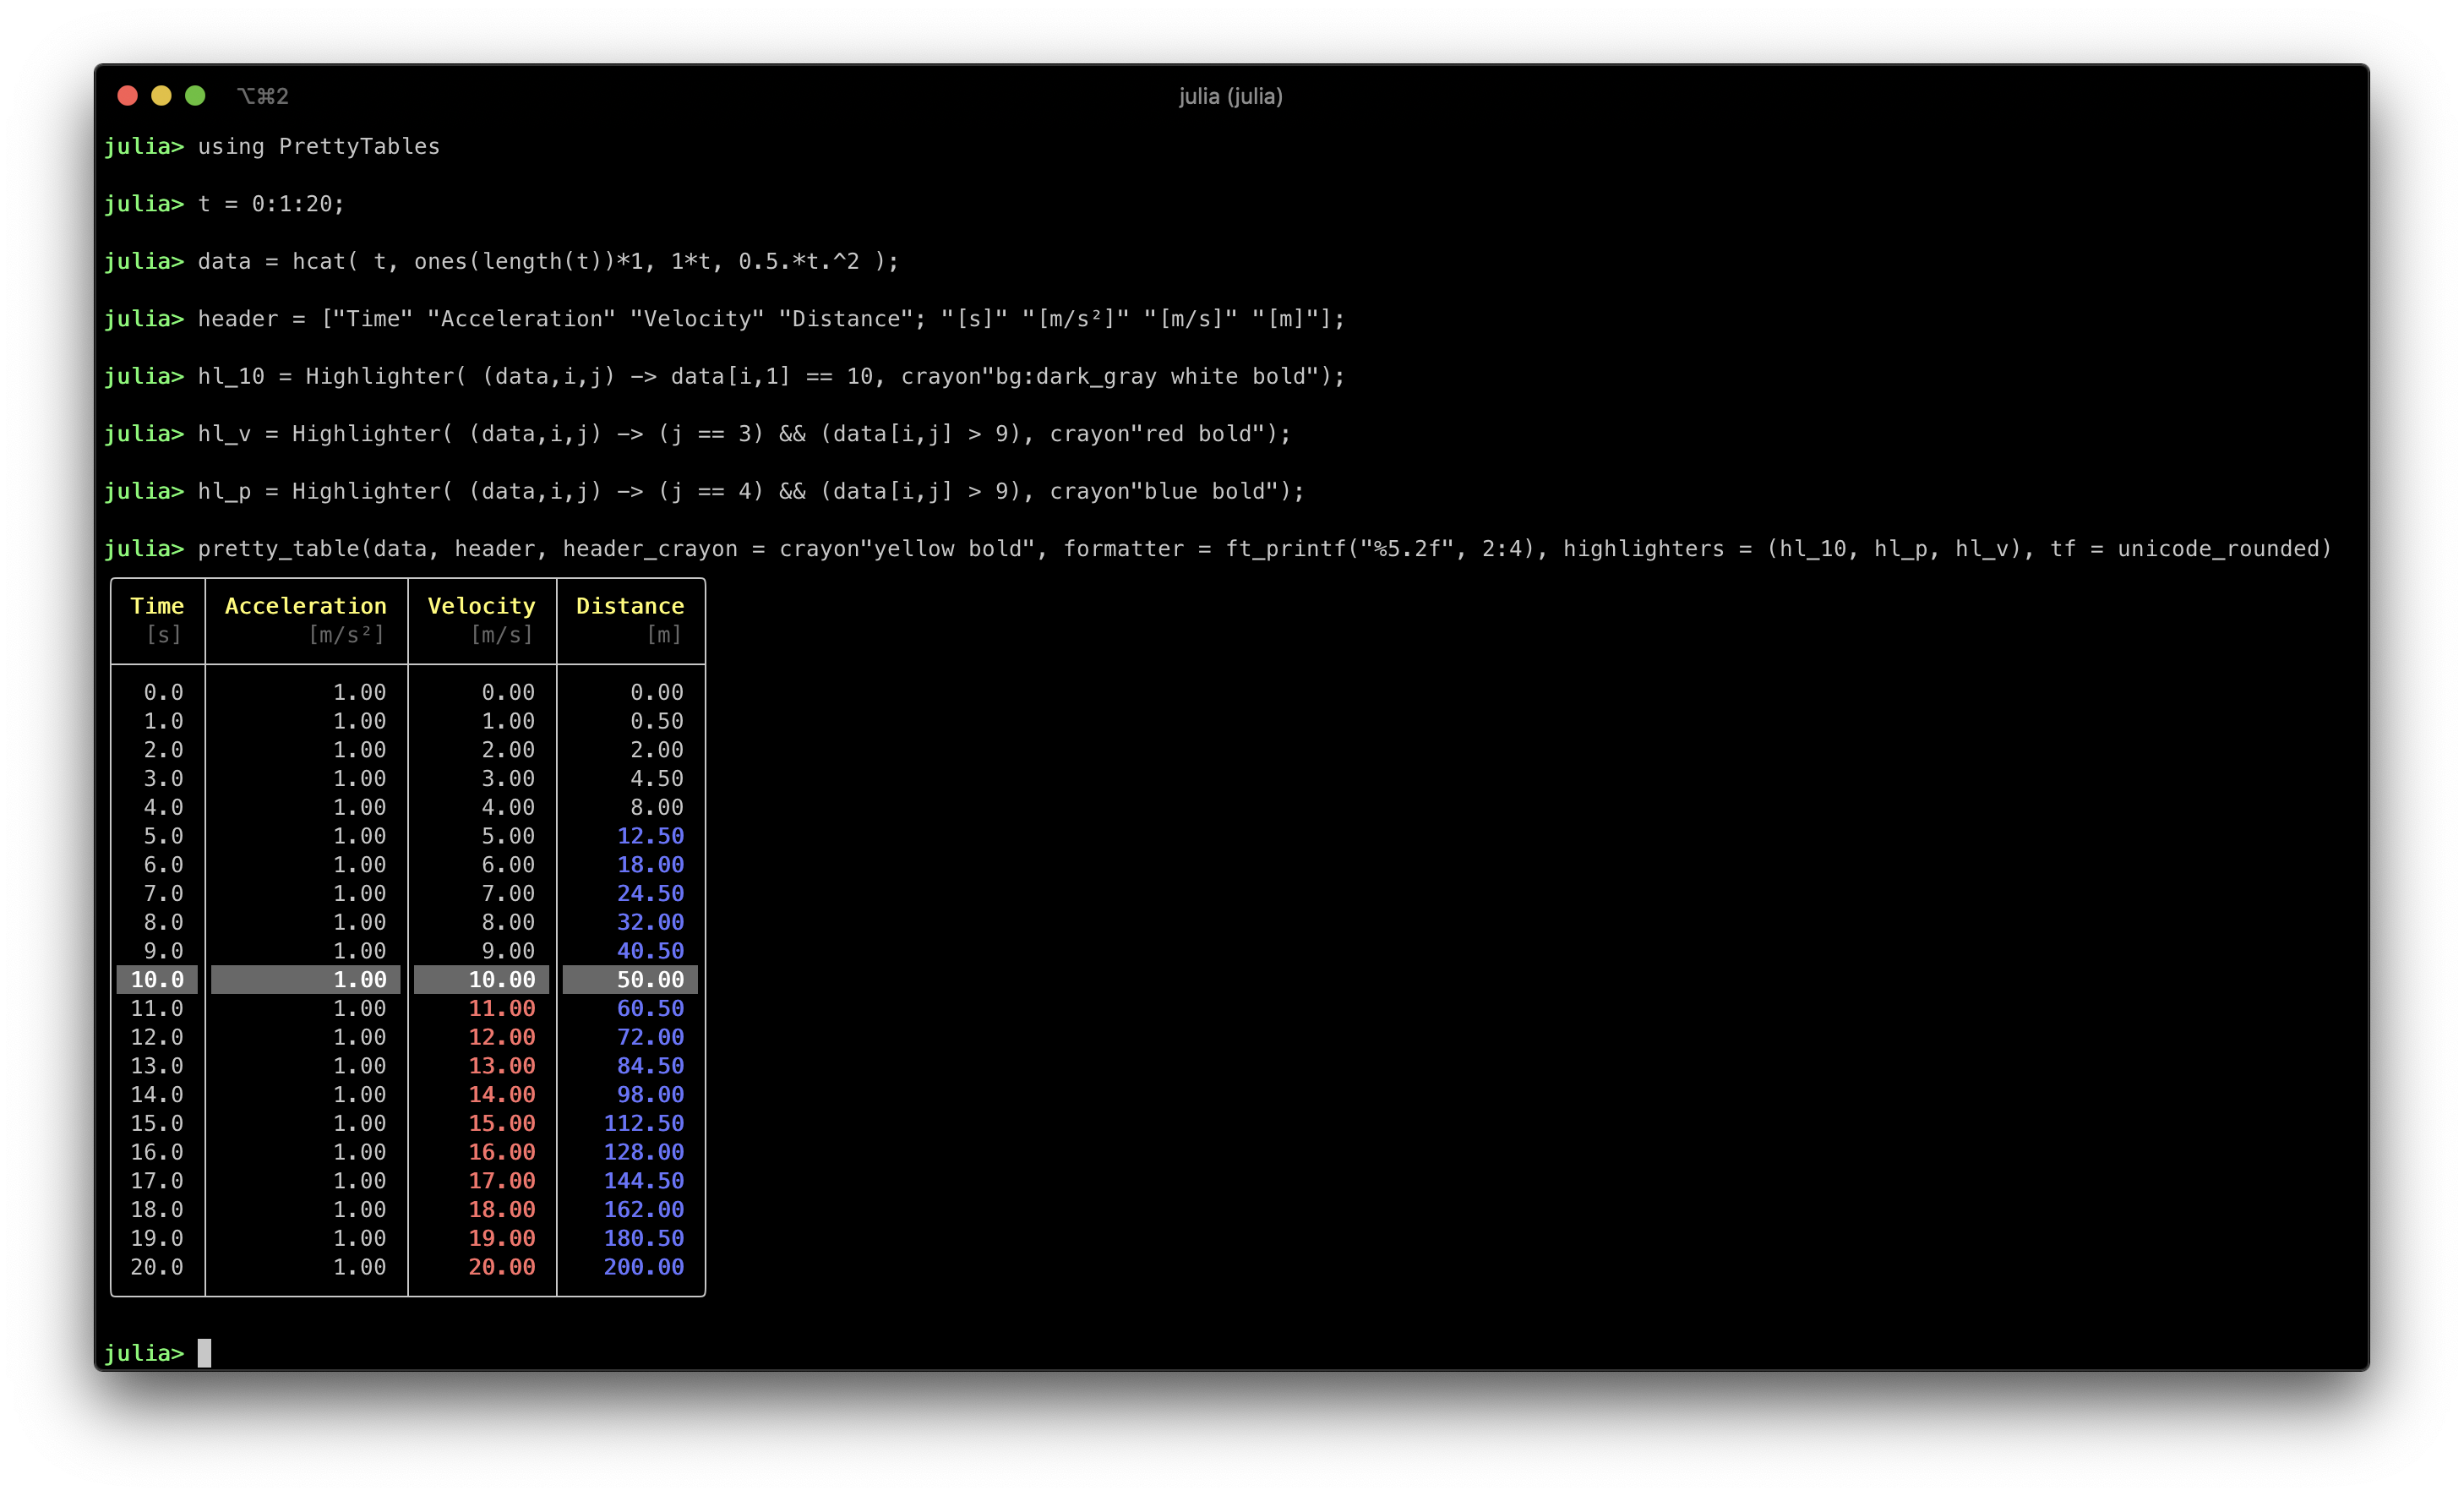
Task: Click the highlighted 50.00 distance cell
Action: pos(650,980)
